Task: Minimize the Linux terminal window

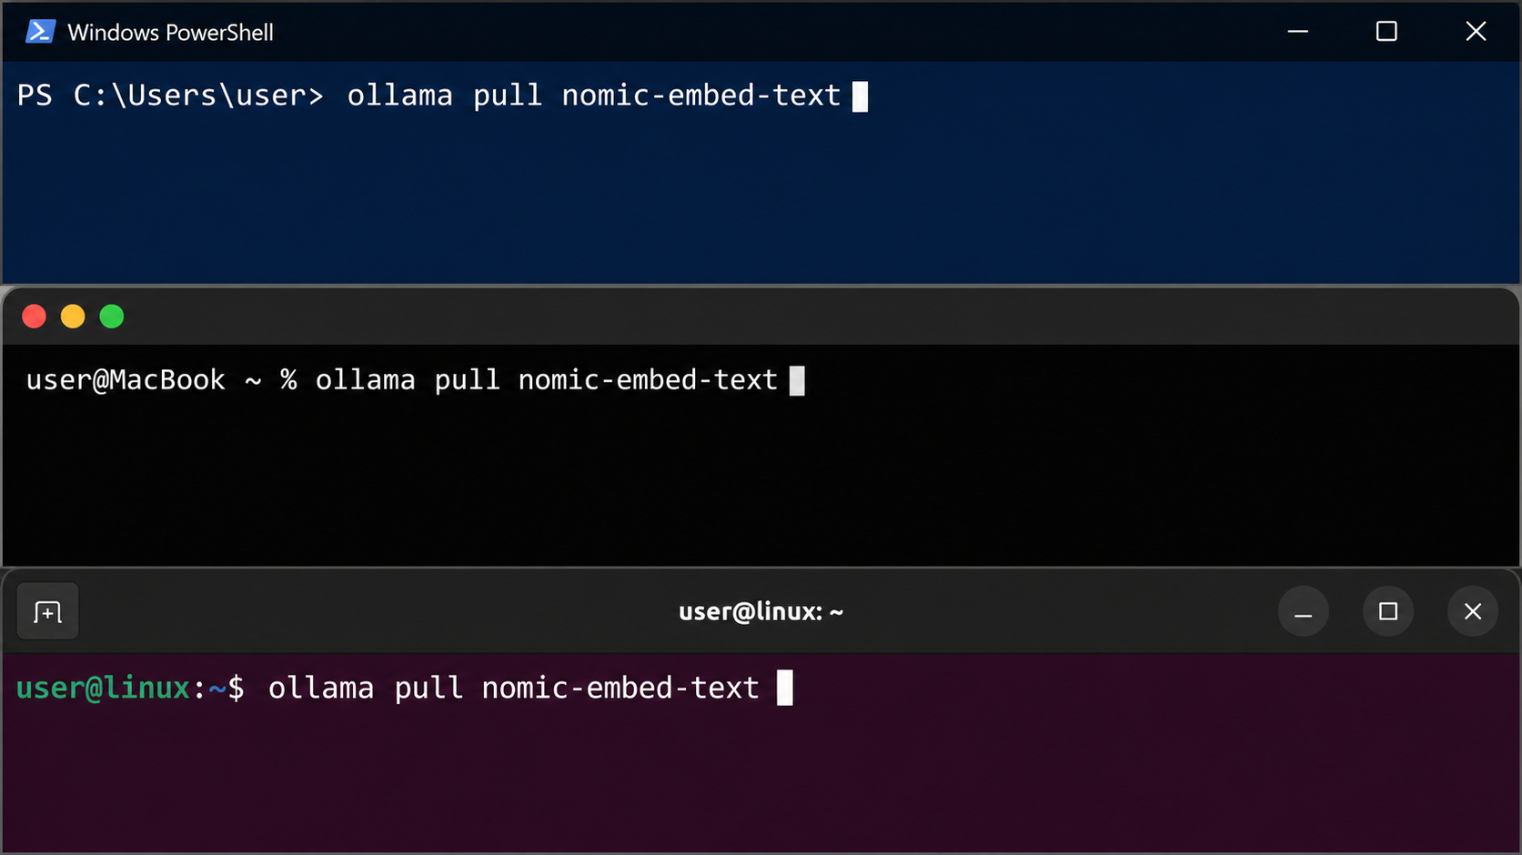Action: click(x=1303, y=612)
